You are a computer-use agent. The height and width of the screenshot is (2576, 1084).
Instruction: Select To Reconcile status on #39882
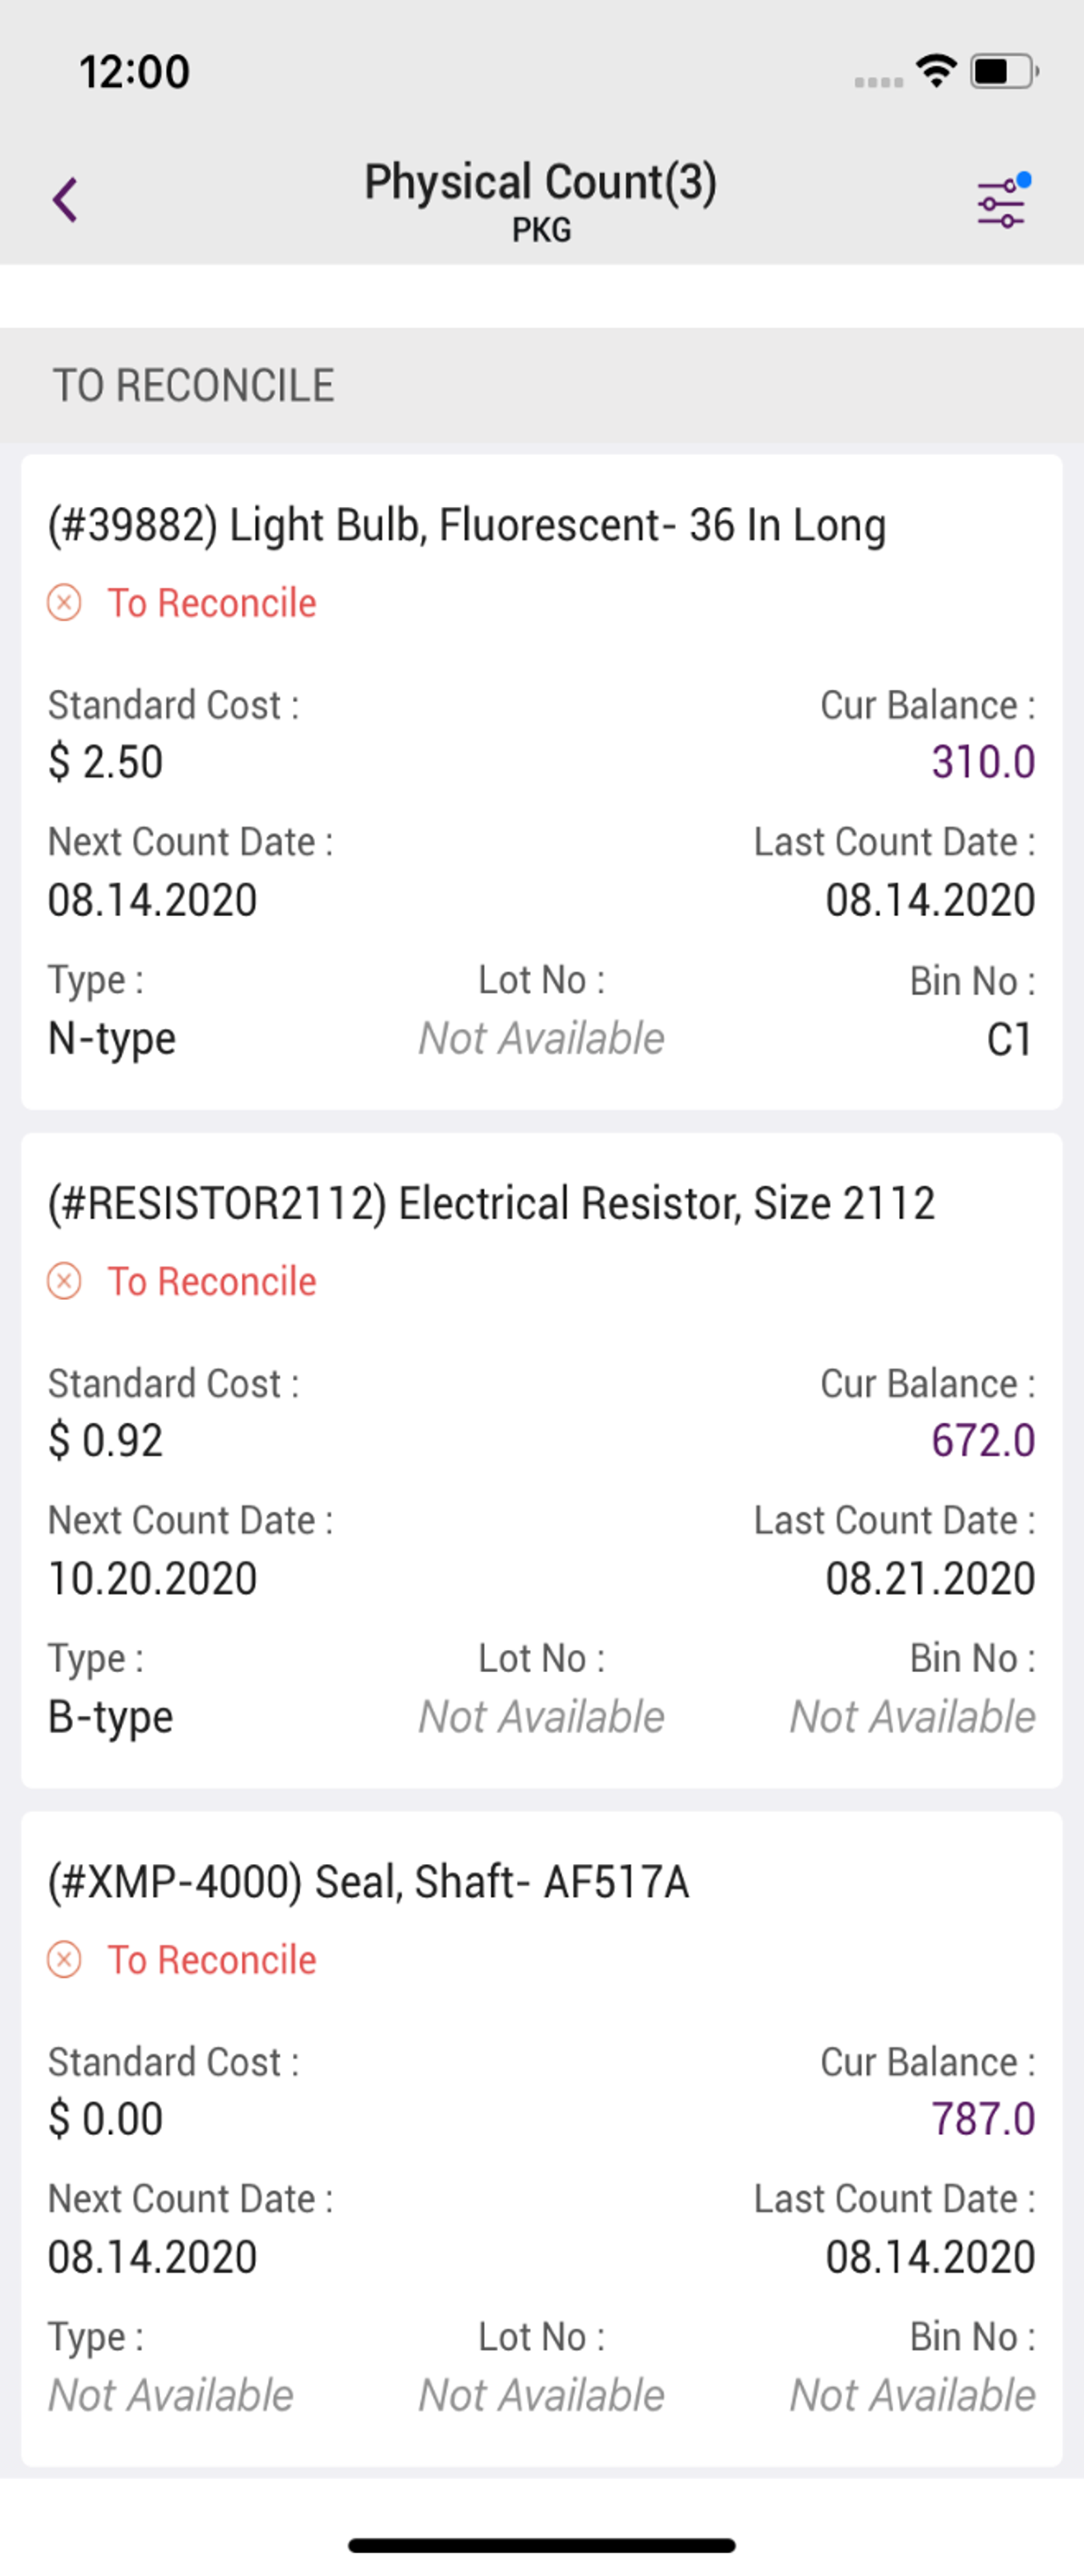(x=212, y=604)
